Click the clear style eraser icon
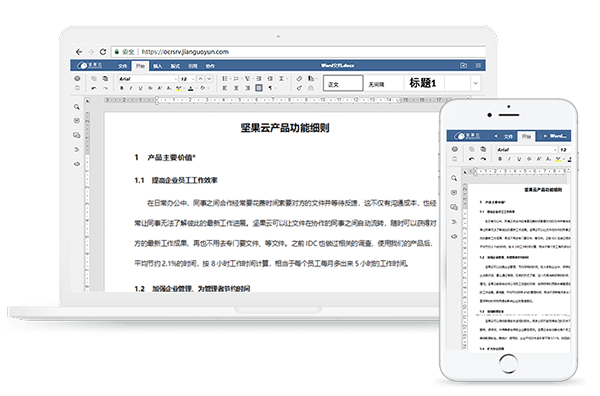600x396 pixels. (x=299, y=78)
